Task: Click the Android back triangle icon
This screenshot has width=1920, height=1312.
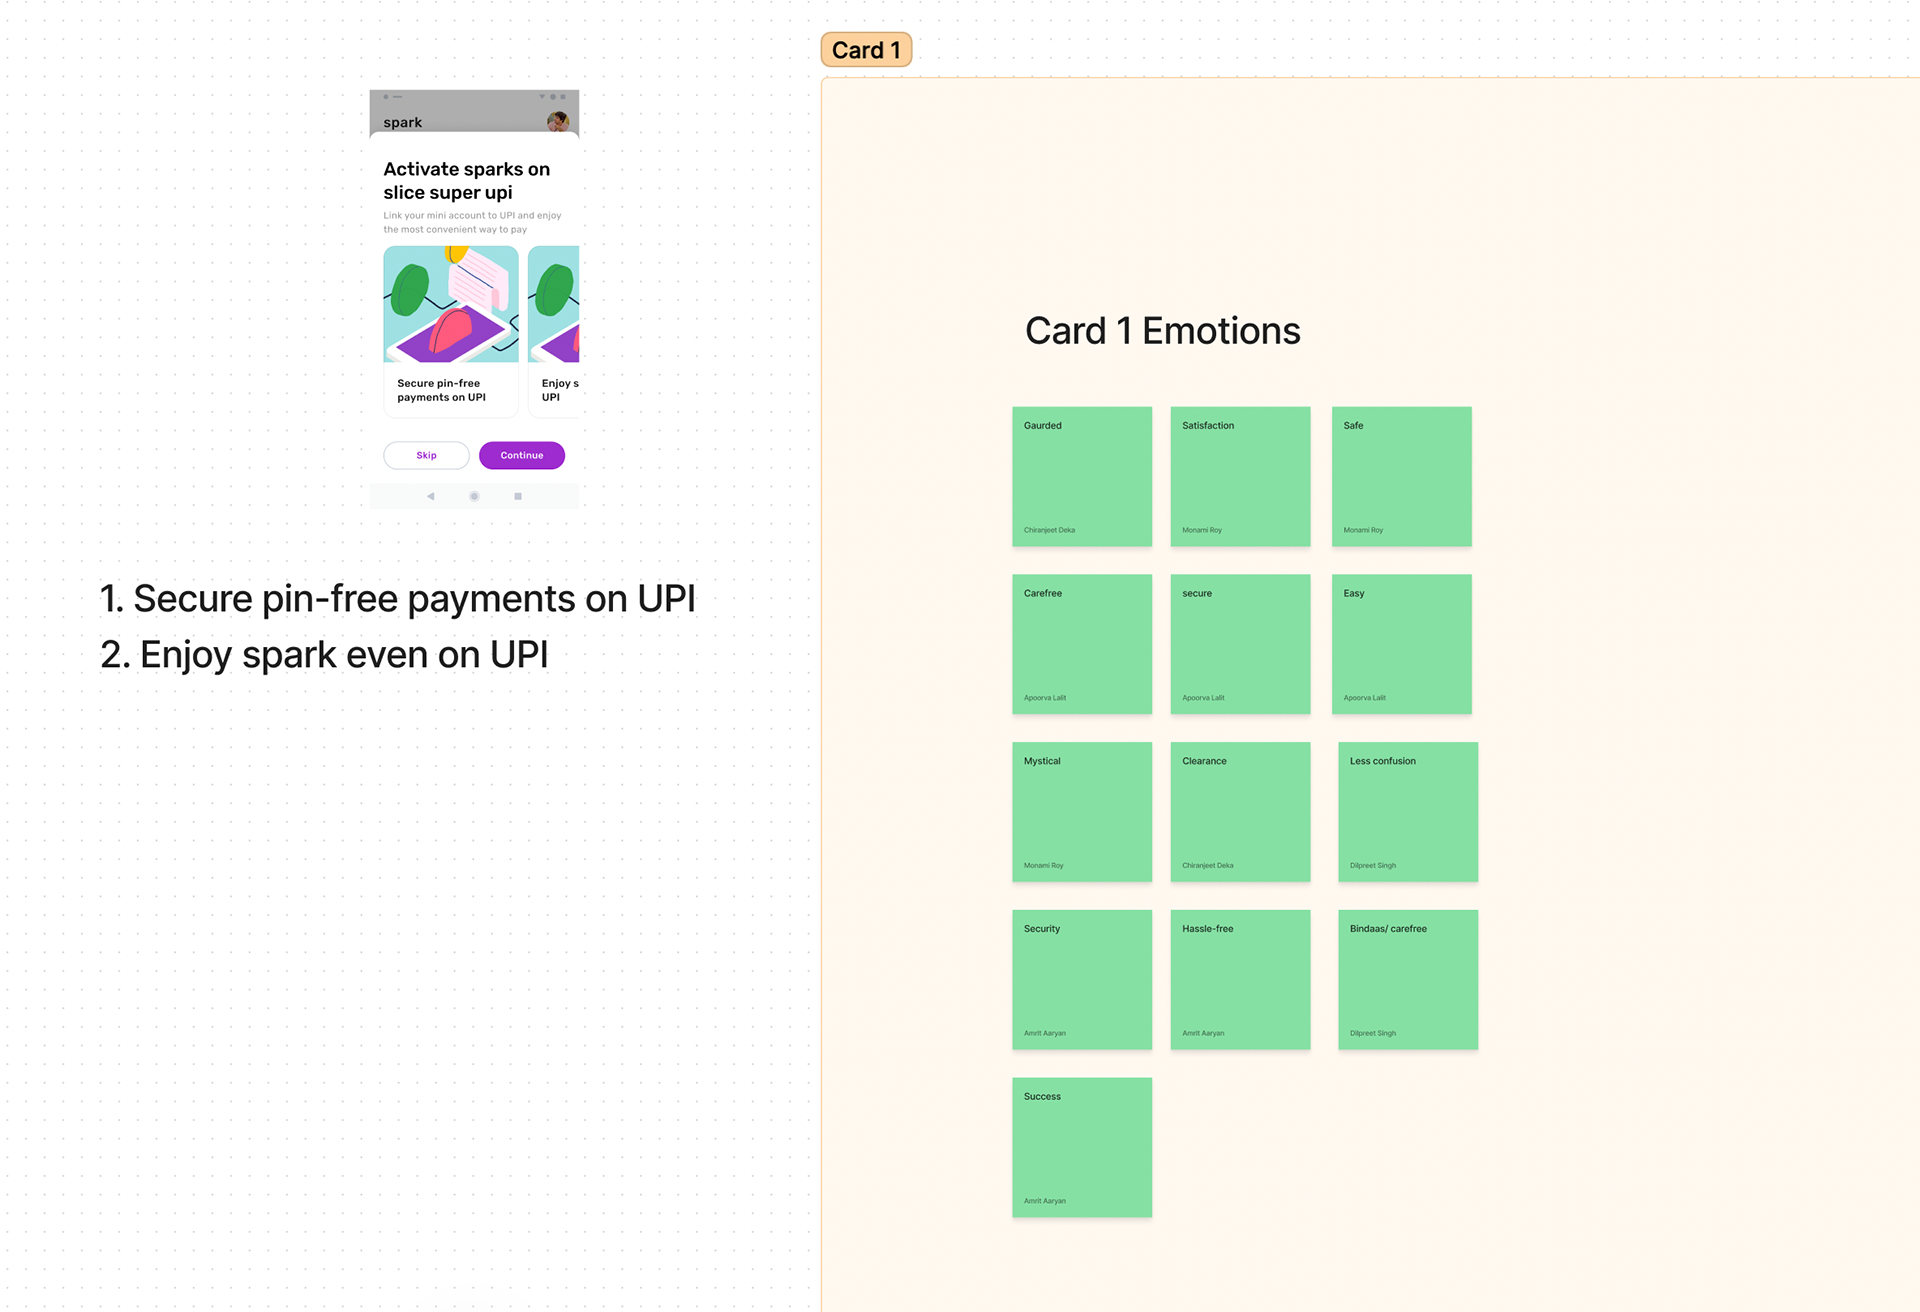Action: [x=431, y=496]
